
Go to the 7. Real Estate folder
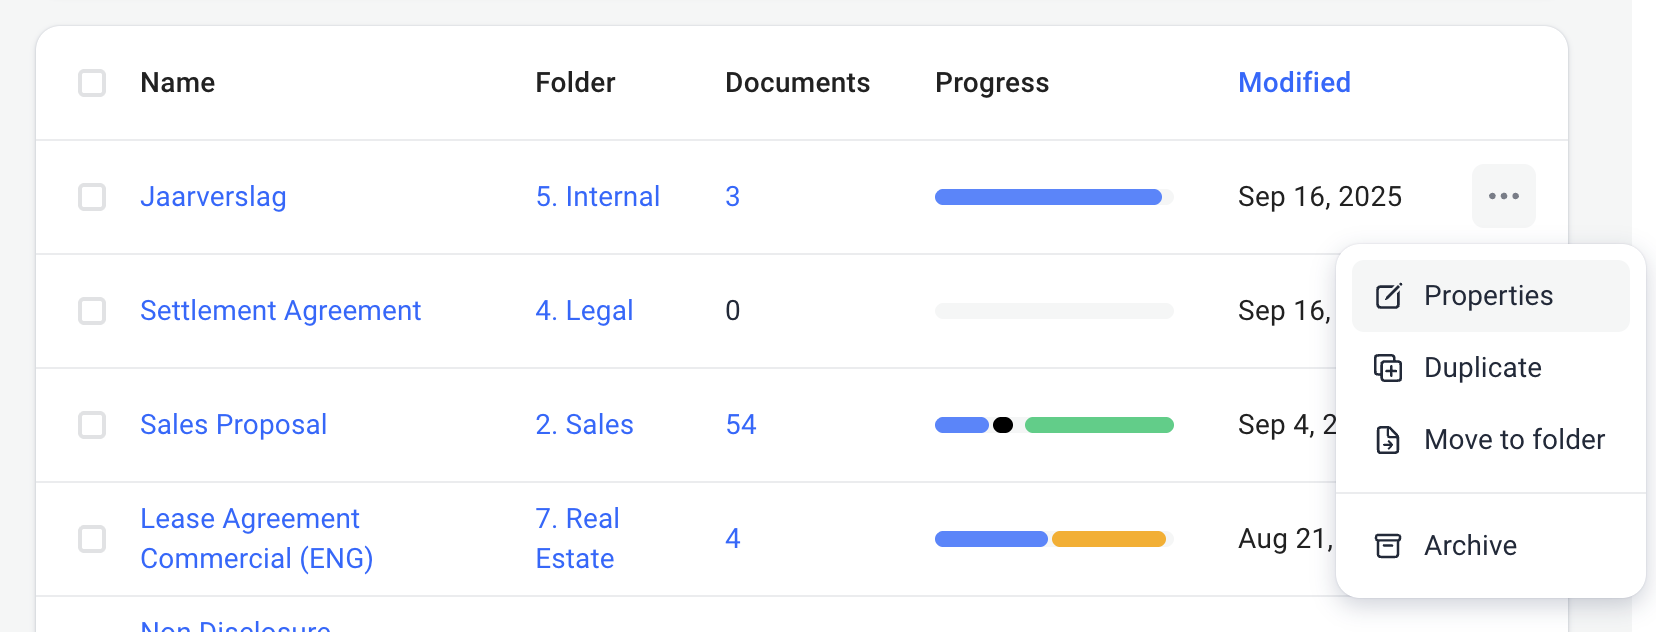tap(577, 539)
